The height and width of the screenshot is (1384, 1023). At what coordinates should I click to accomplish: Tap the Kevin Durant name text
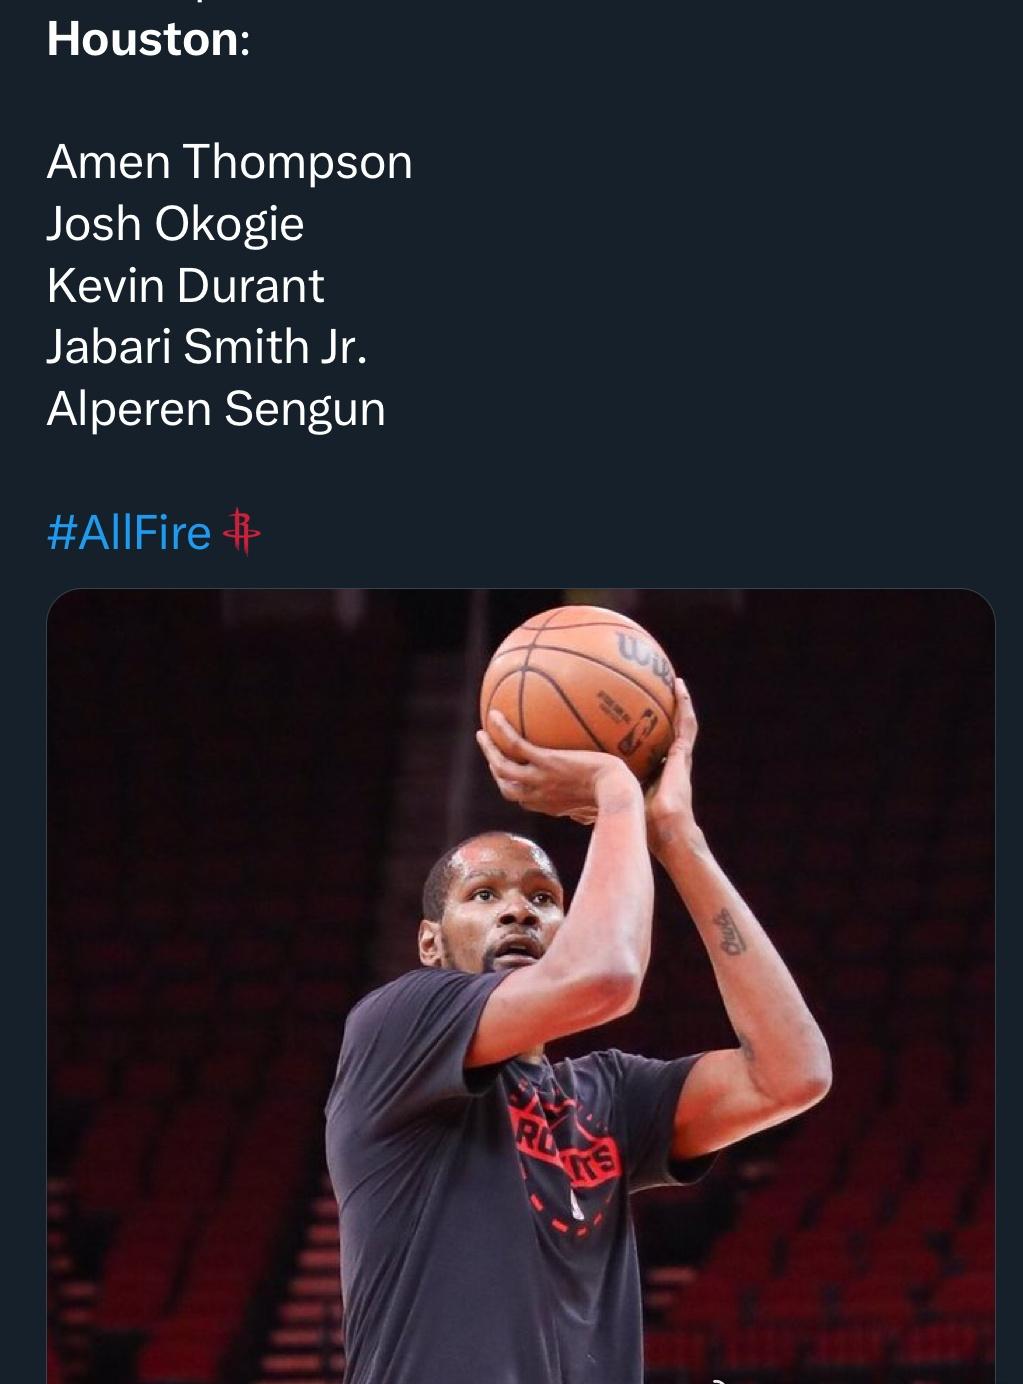tap(185, 285)
